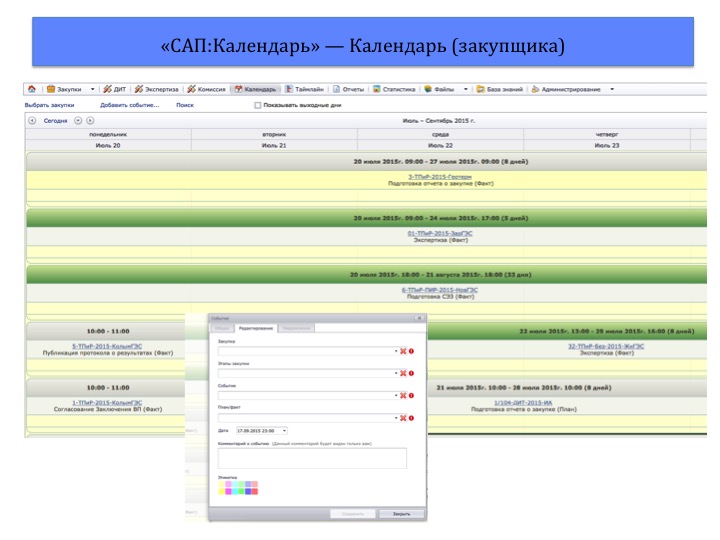
Task: Jump to Сегодня in the calendar
Action: pos(55,121)
